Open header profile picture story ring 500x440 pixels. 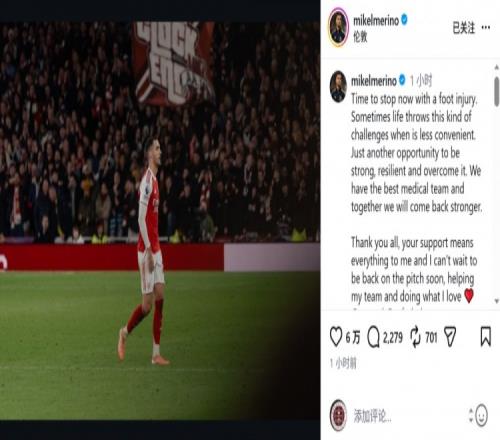[x=338, y=27]
